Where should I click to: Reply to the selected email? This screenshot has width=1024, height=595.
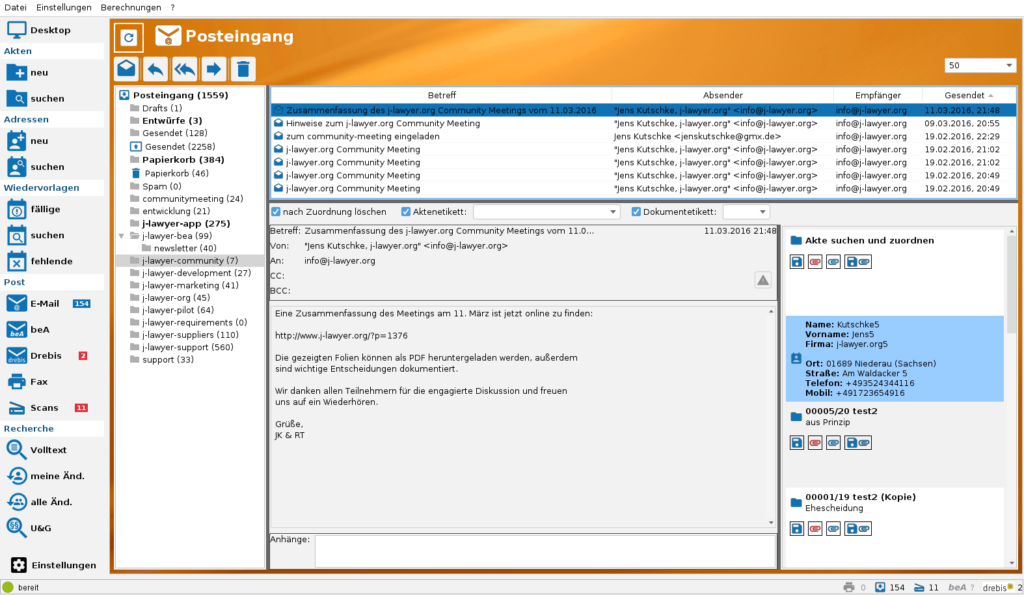[155, 69]
